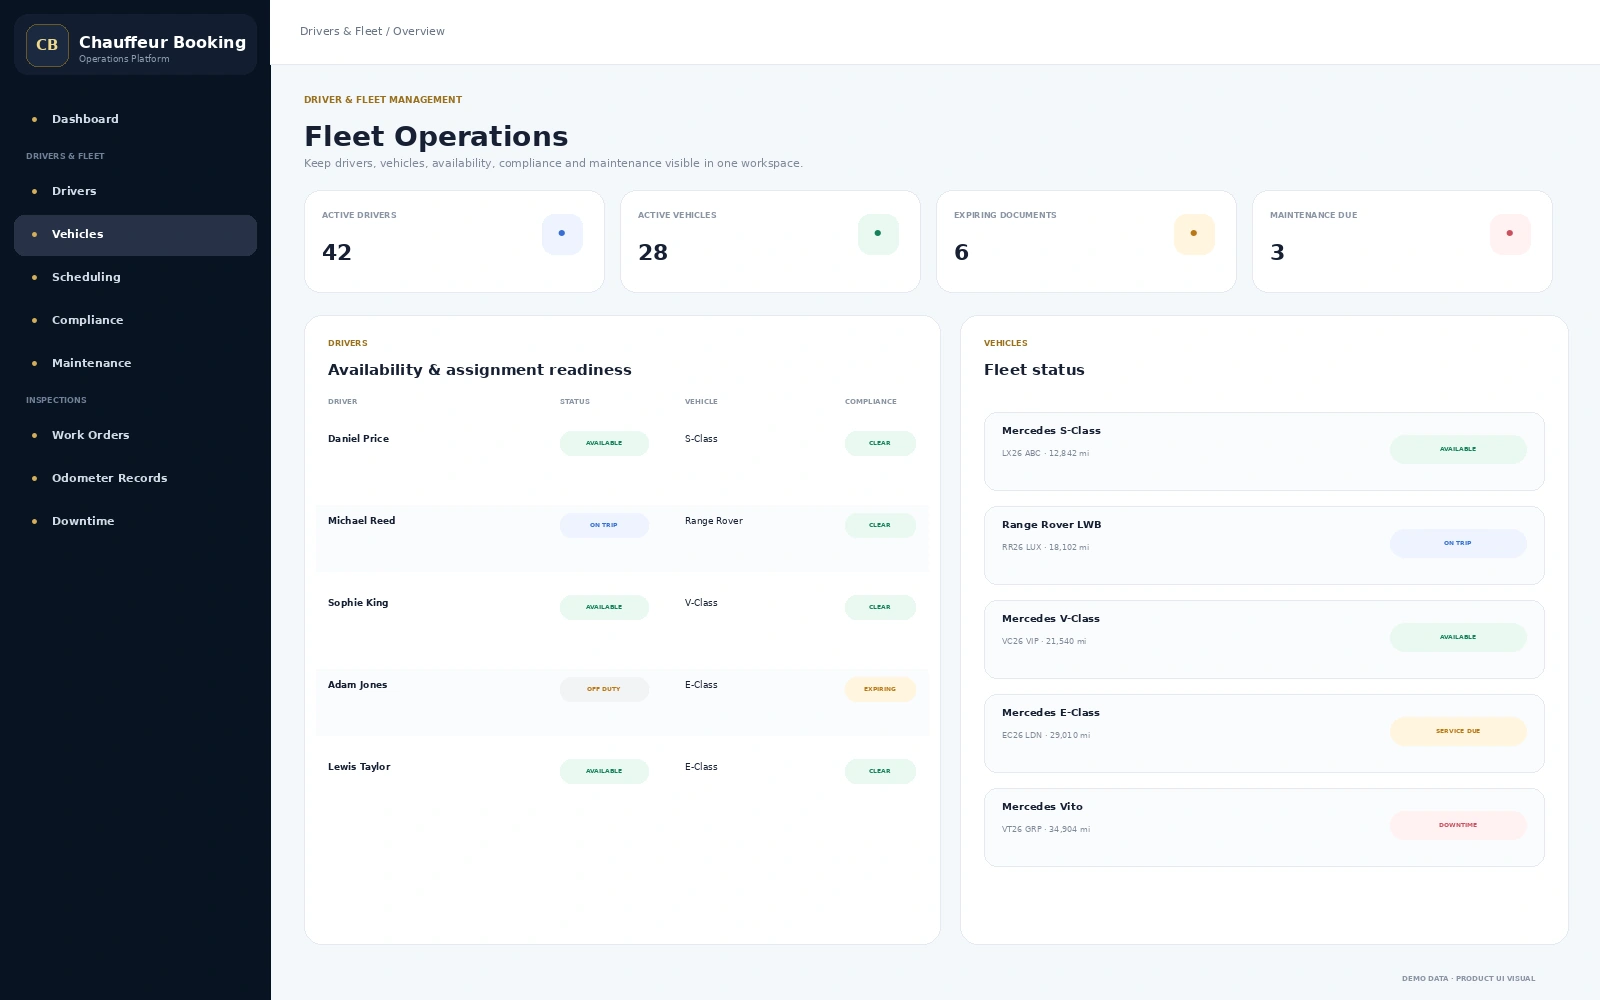Viewport: 1600px width, 1000px height.
Task: Click the Active Vehicles count 28
Action: (653, 252)
